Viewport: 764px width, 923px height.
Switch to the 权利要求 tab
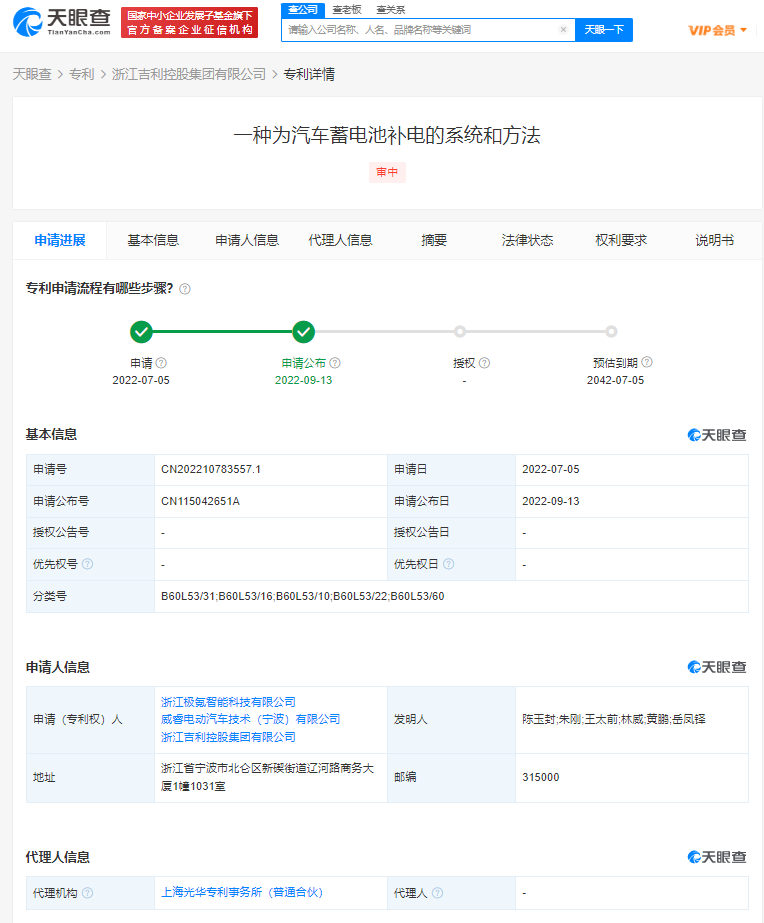tap(621, 240)
